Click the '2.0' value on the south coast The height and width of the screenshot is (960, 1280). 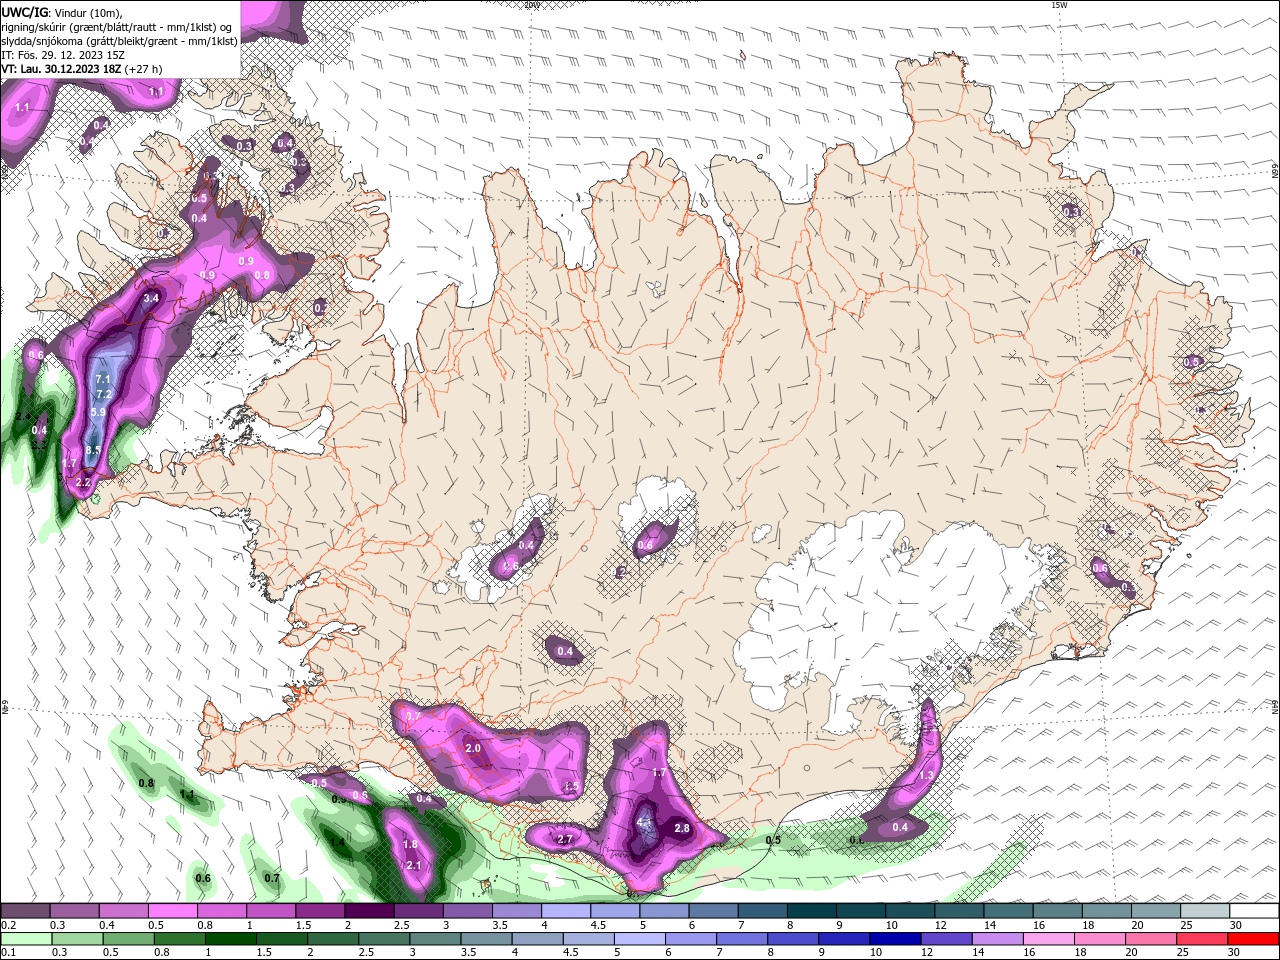click(x=474, y=748)
